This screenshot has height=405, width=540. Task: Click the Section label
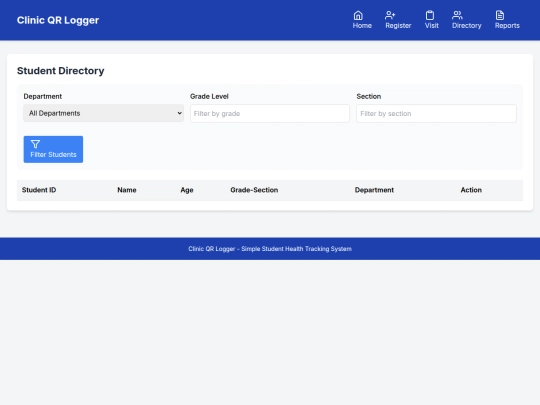click(368, 96)
